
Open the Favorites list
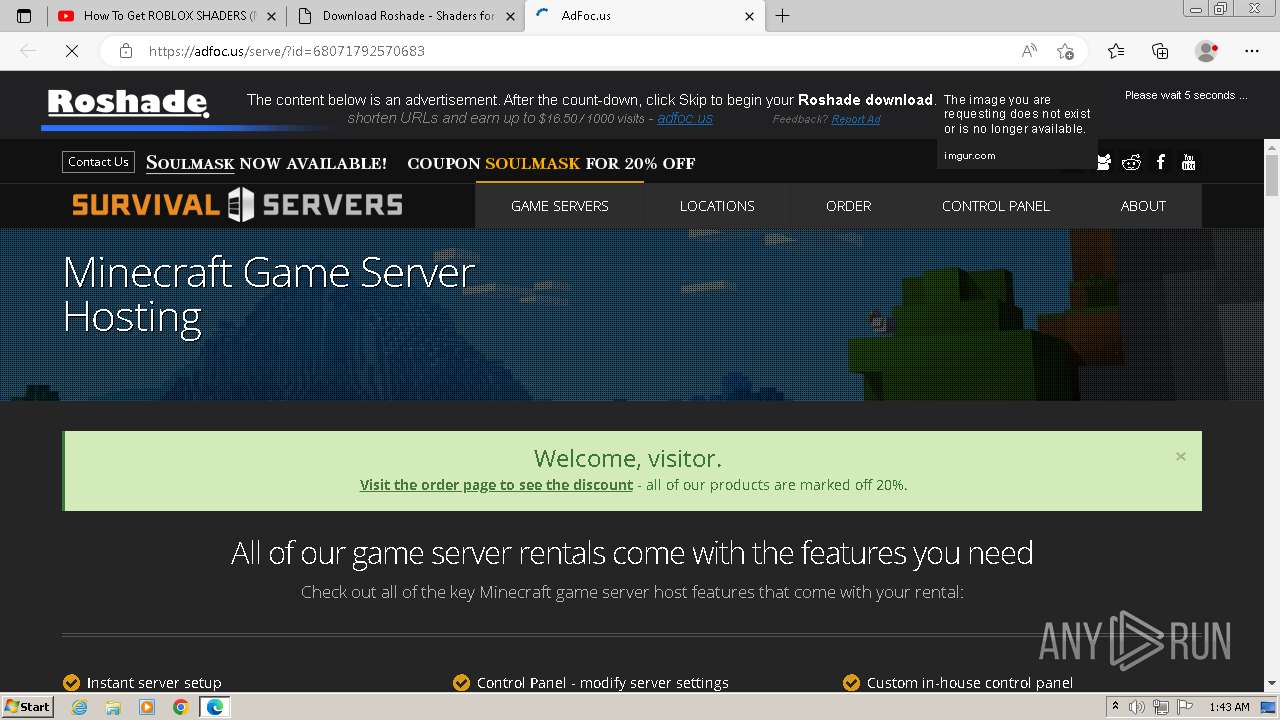(1116, 51)
